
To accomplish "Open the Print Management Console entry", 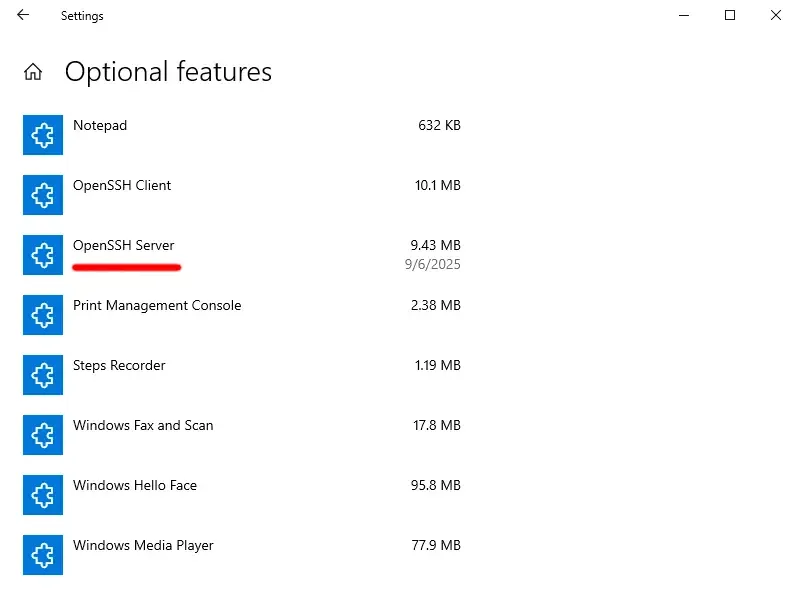I will click(x=157, y=306).
